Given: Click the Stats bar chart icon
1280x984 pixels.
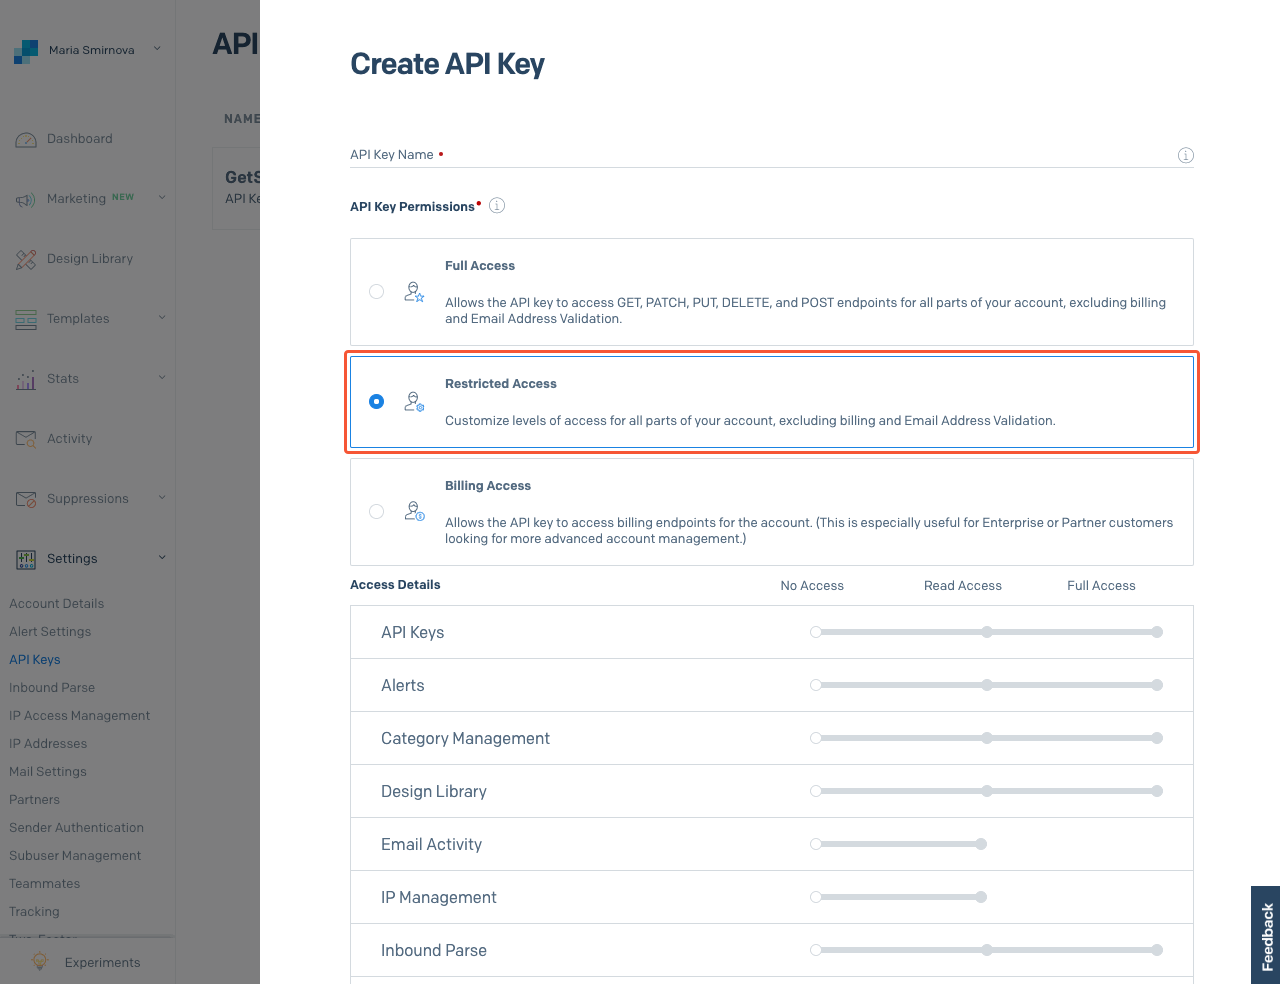Looking at the screenshot, I should pyautogui.click(x=26, y=379).
